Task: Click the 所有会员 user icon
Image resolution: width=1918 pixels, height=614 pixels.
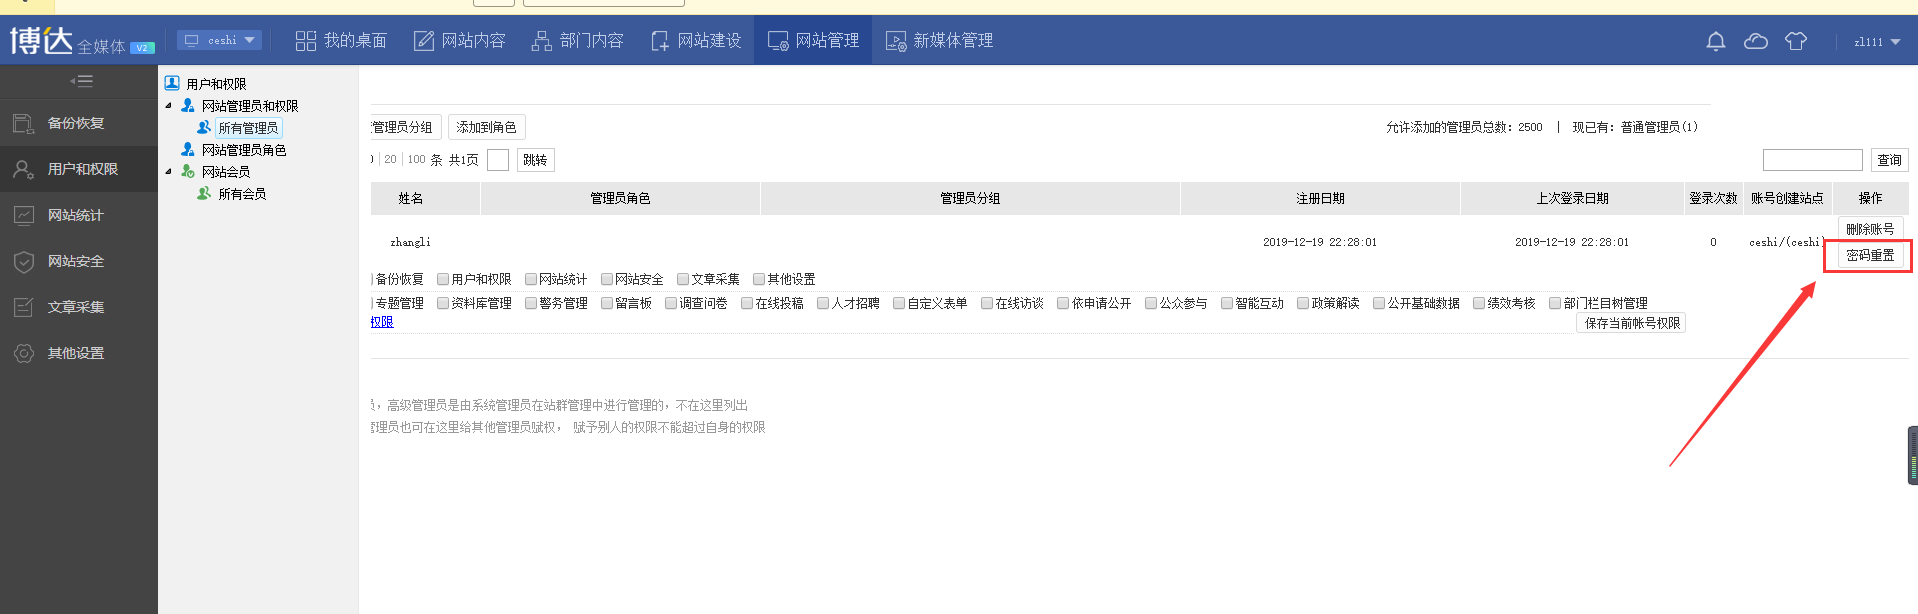Action: click(x=204, y=193)
